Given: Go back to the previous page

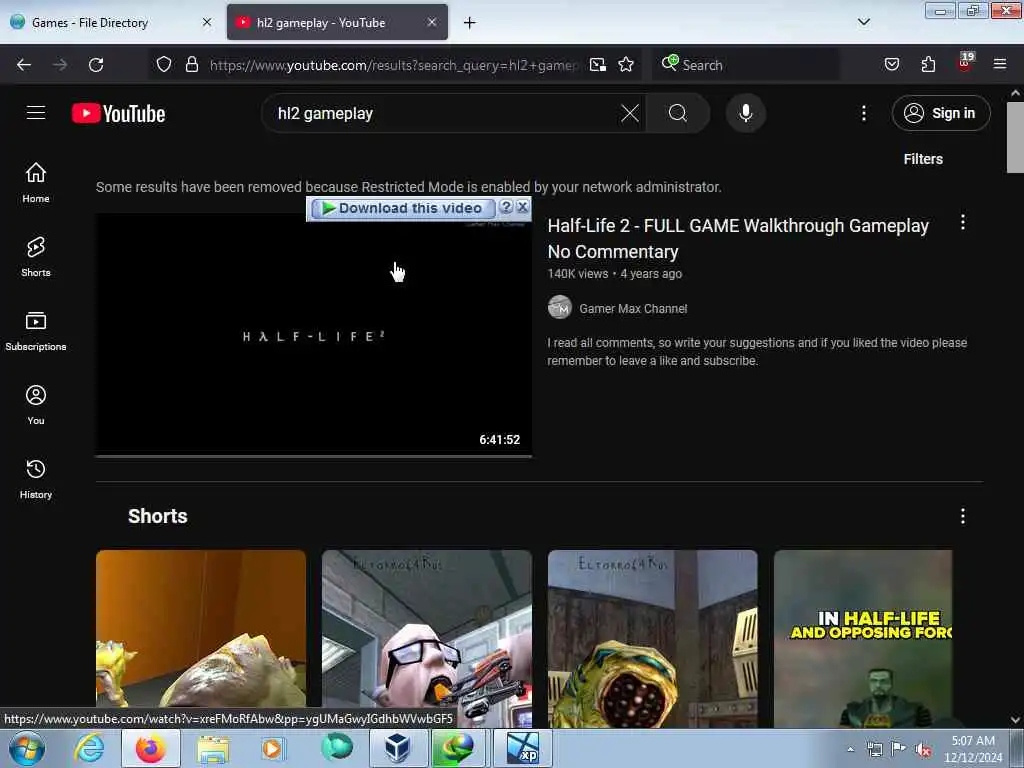Looking at the screenshot, I should pos(24,65).
